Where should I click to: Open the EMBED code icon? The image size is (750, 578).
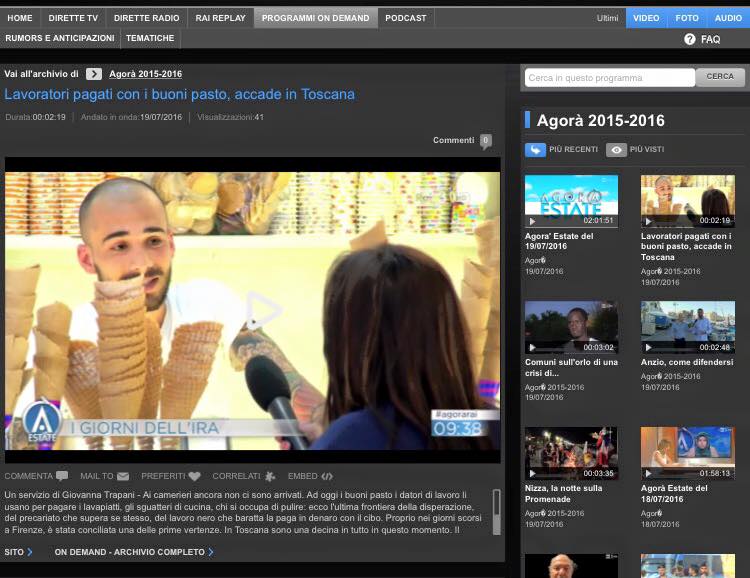[327, 476]
